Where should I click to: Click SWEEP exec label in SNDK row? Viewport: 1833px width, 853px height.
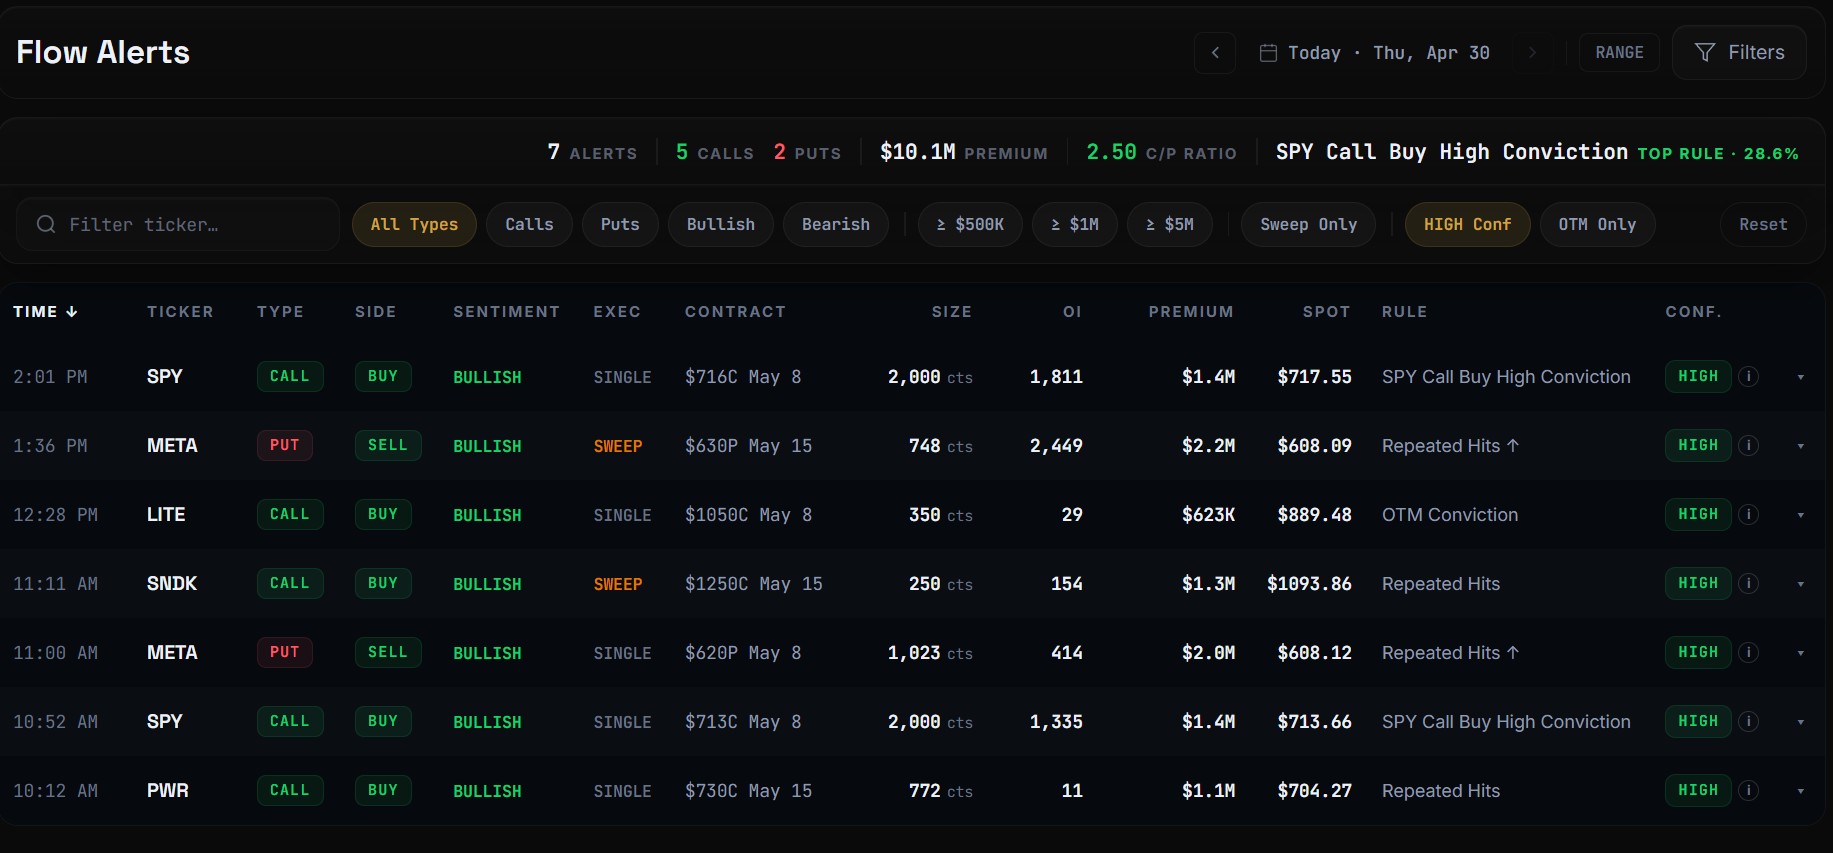(x=618, y=584)
